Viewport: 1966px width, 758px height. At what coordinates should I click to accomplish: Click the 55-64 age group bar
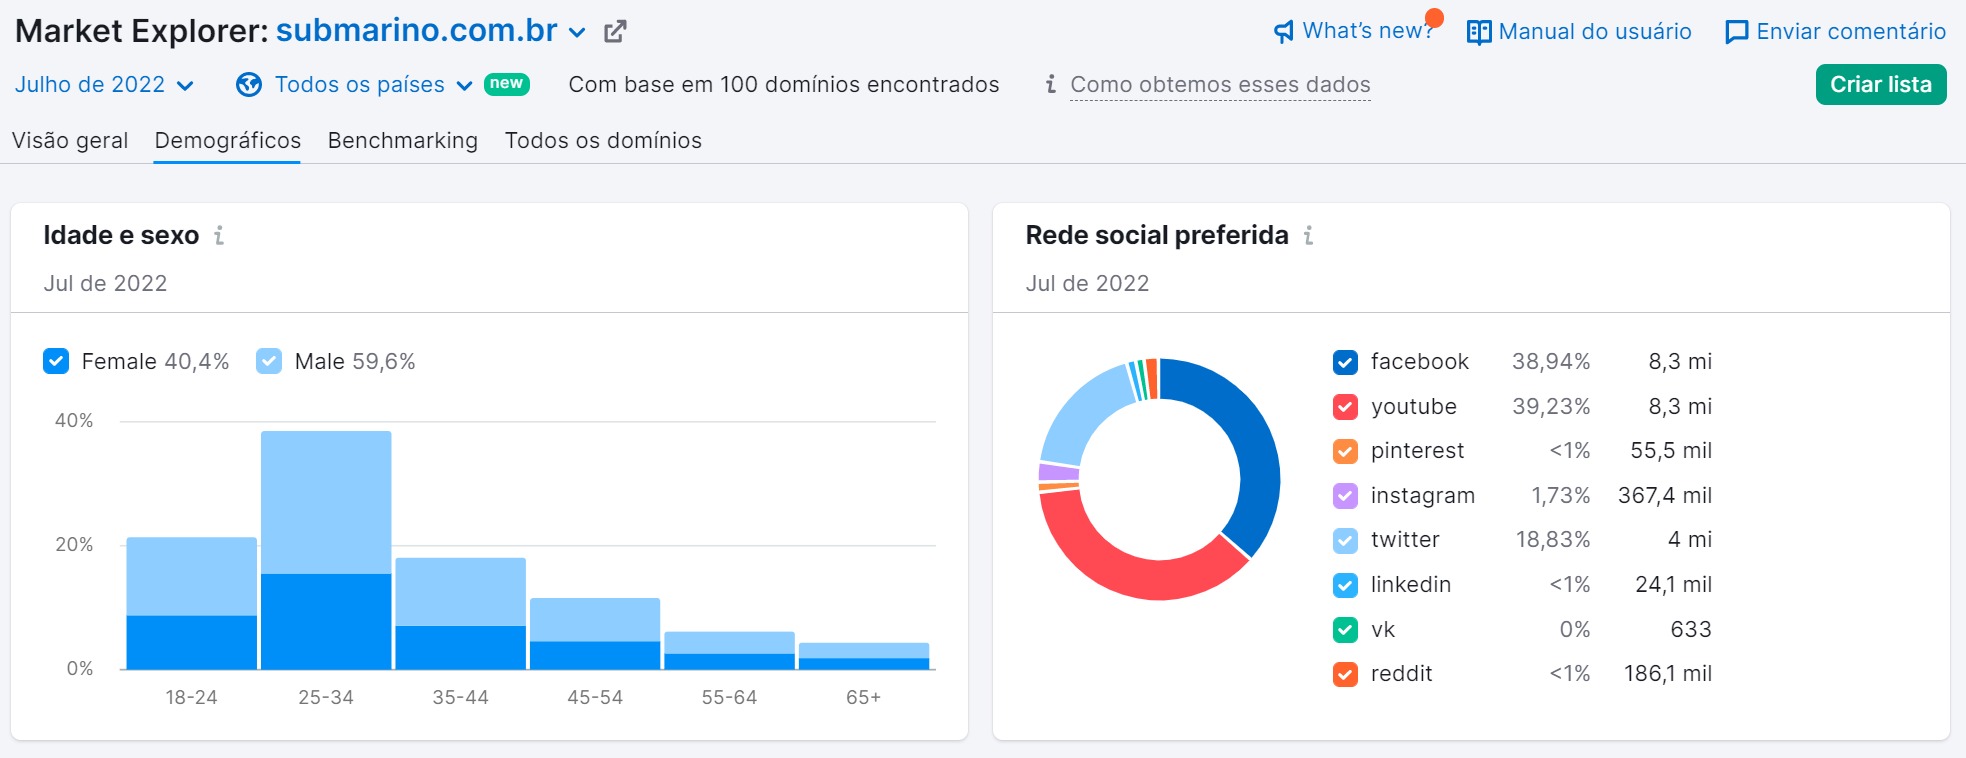coord(729,650)
